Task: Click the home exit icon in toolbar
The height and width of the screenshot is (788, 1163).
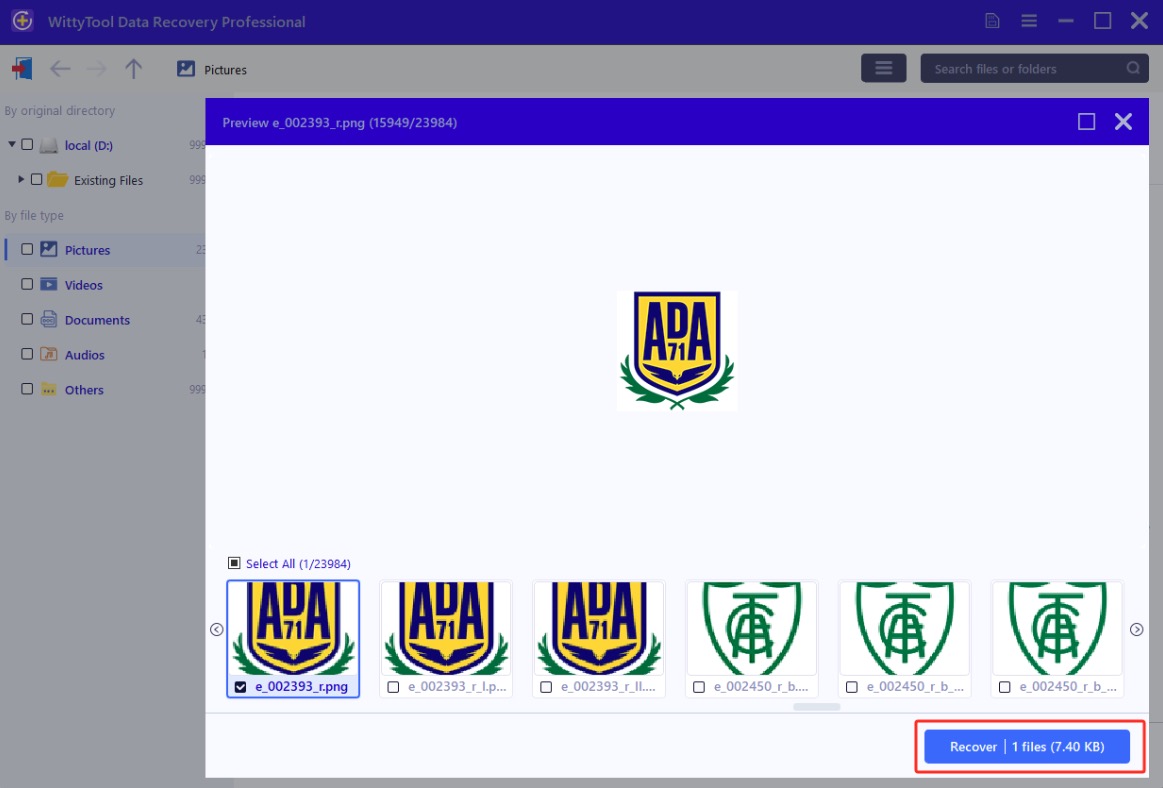Action: click(x=22, y=69)
